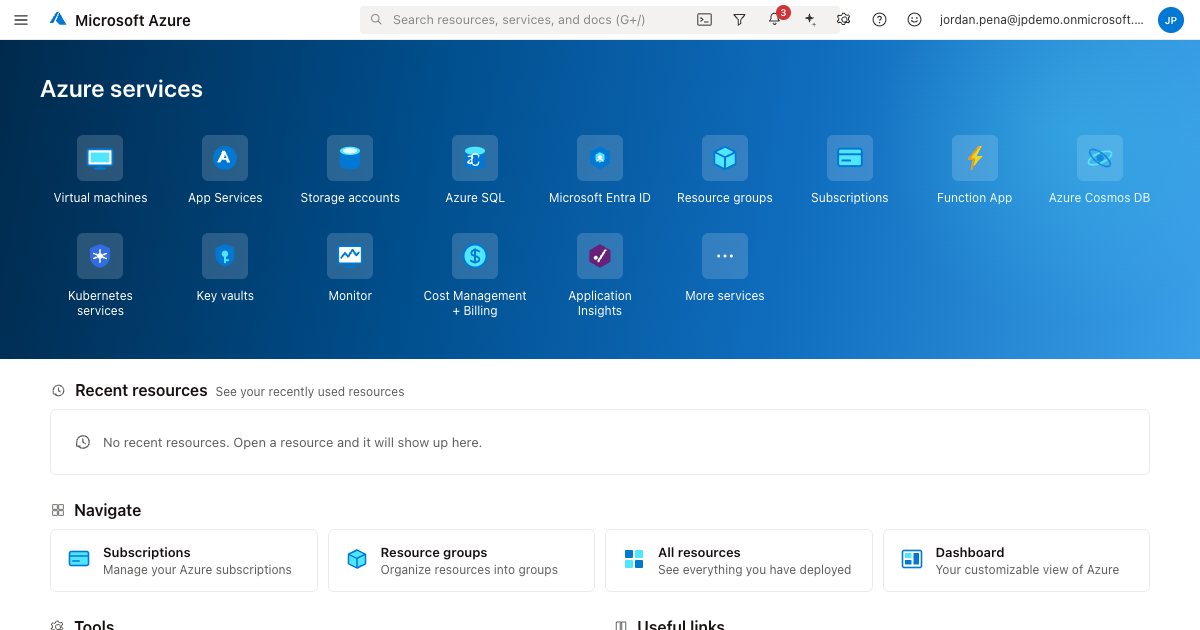This screenshot has height=630, width=1200.
Task: Open Storage accounts service
Action: [350, 170]
